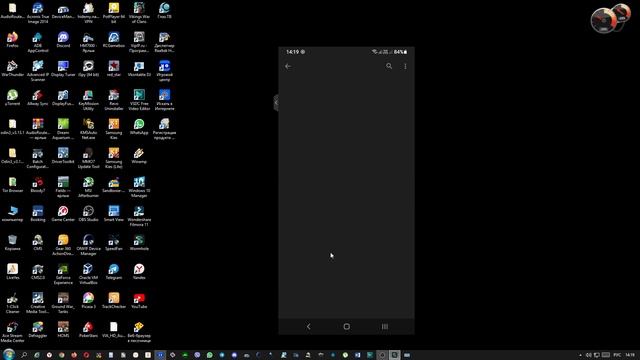The image size is (640, 360).
Task: Select the Smart View desktop shortcut
Action: click(x=114, y=214)
